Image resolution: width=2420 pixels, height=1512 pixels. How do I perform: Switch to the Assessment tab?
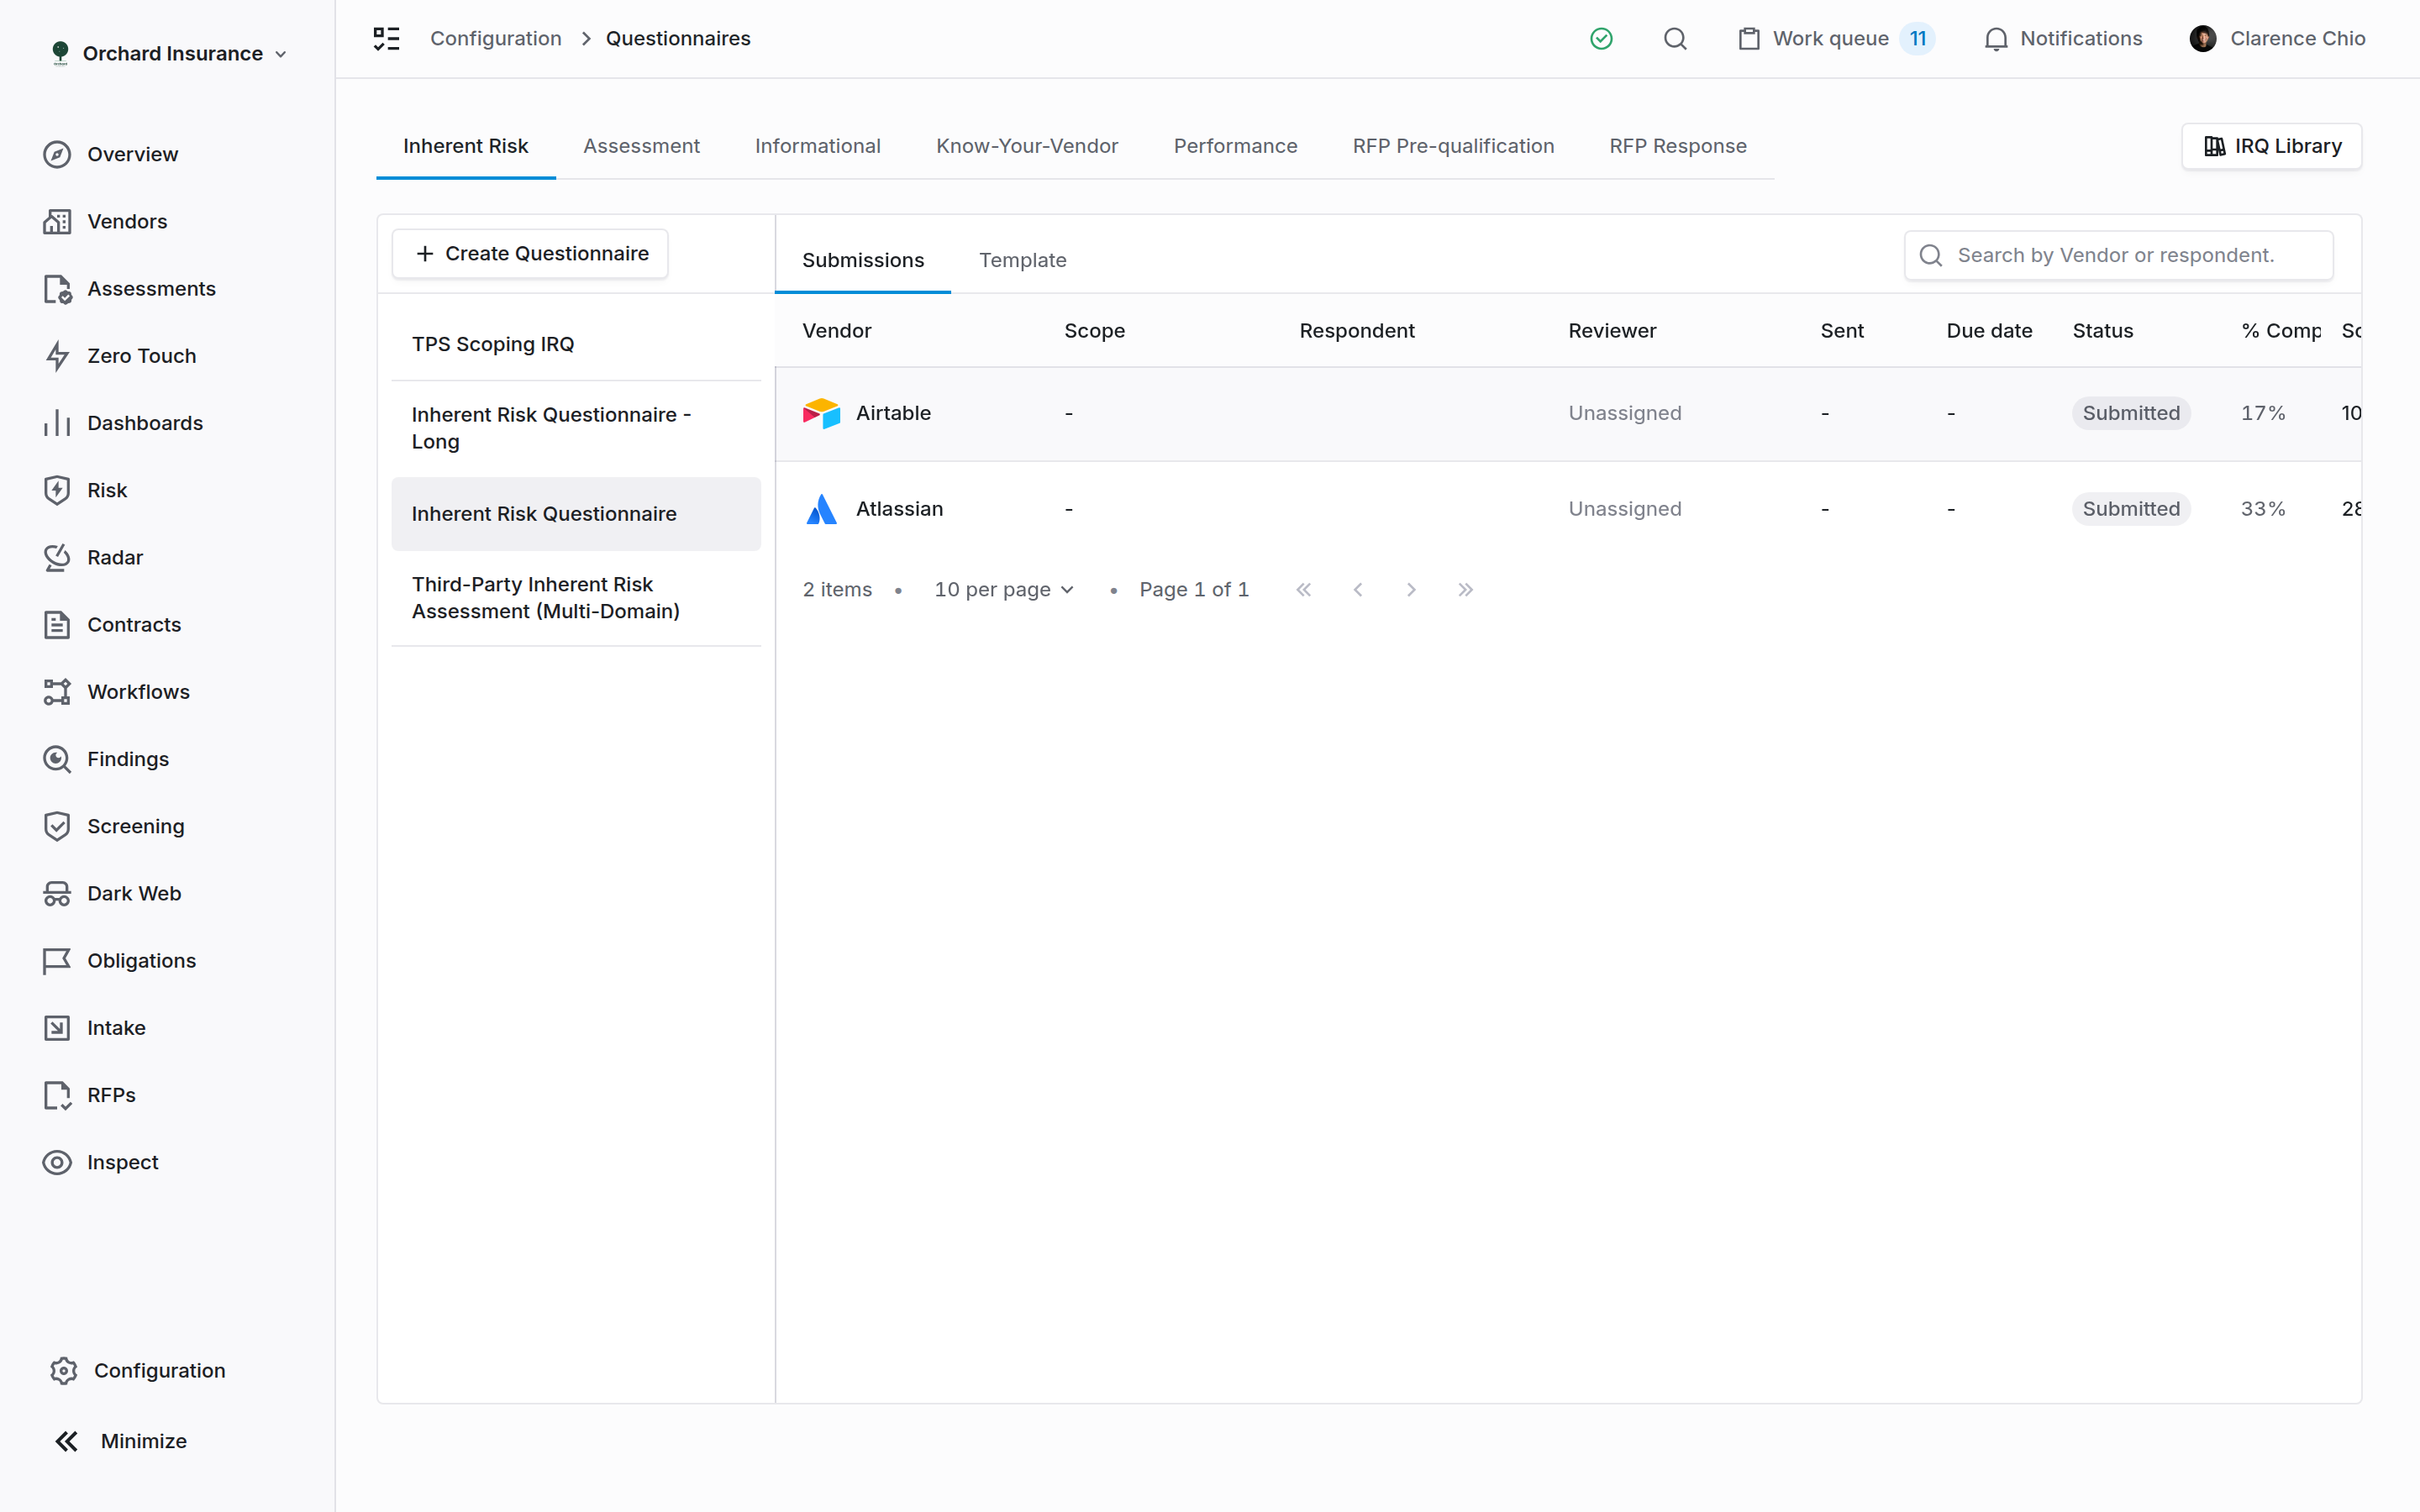pos(641,146)
